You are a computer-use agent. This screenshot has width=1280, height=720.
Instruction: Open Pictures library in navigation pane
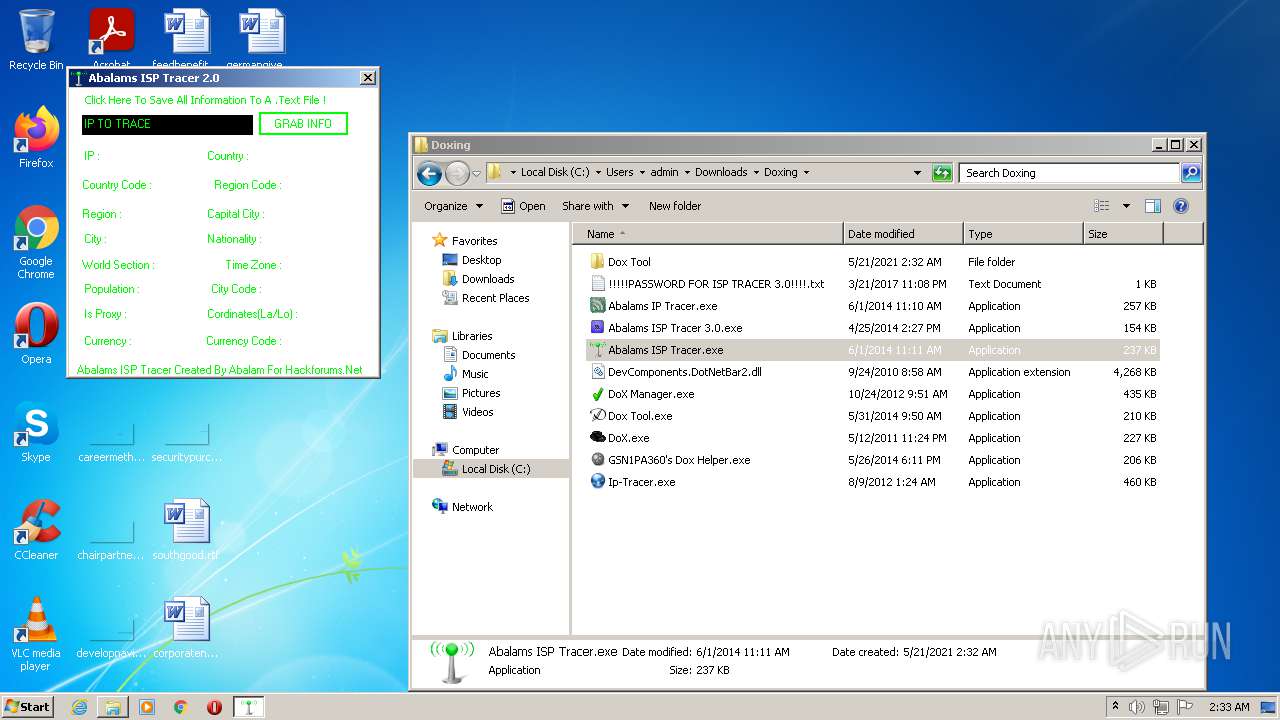[471, 393]
